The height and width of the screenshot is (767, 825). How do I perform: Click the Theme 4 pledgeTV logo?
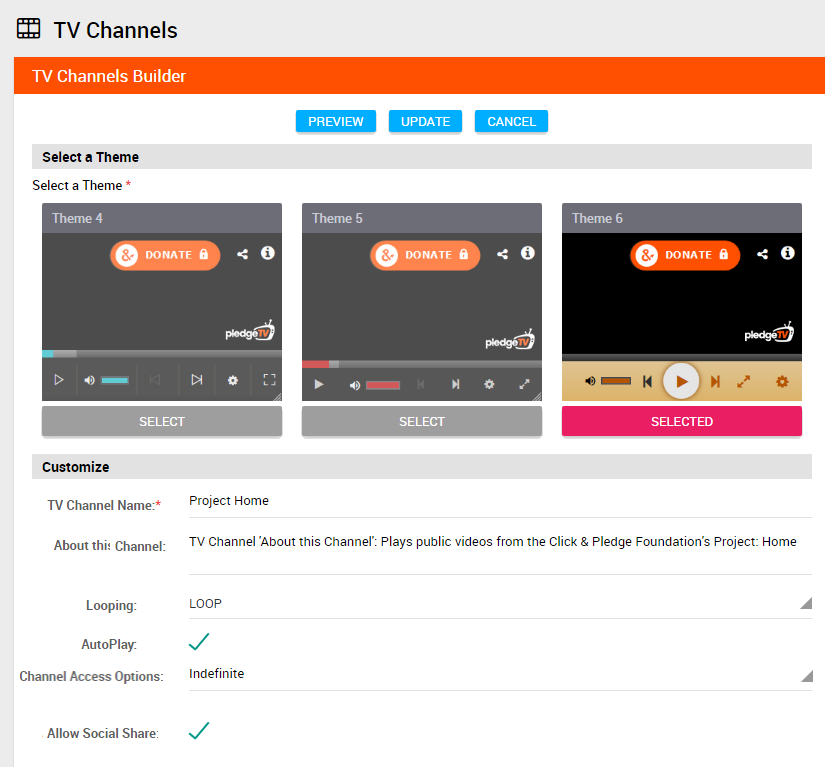point(250,331)
